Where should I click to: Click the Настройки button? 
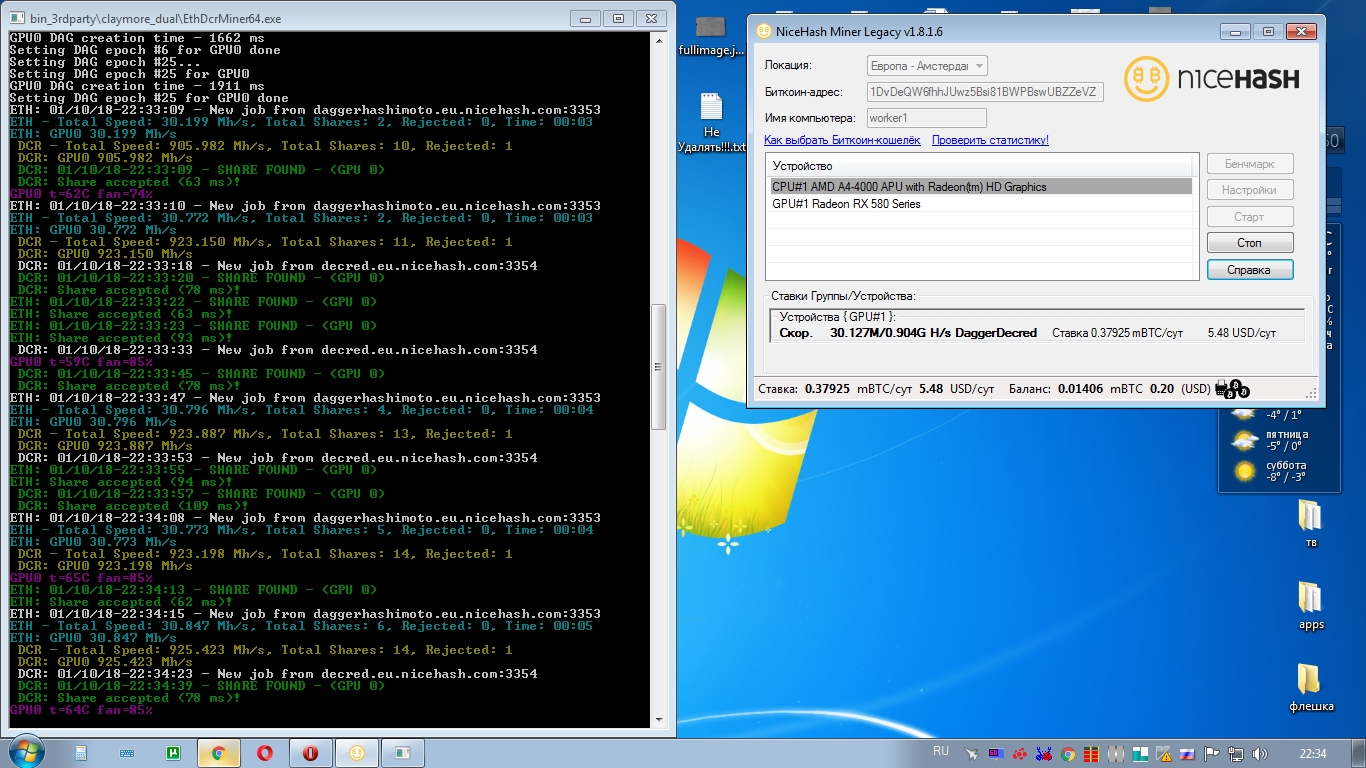1250,190
